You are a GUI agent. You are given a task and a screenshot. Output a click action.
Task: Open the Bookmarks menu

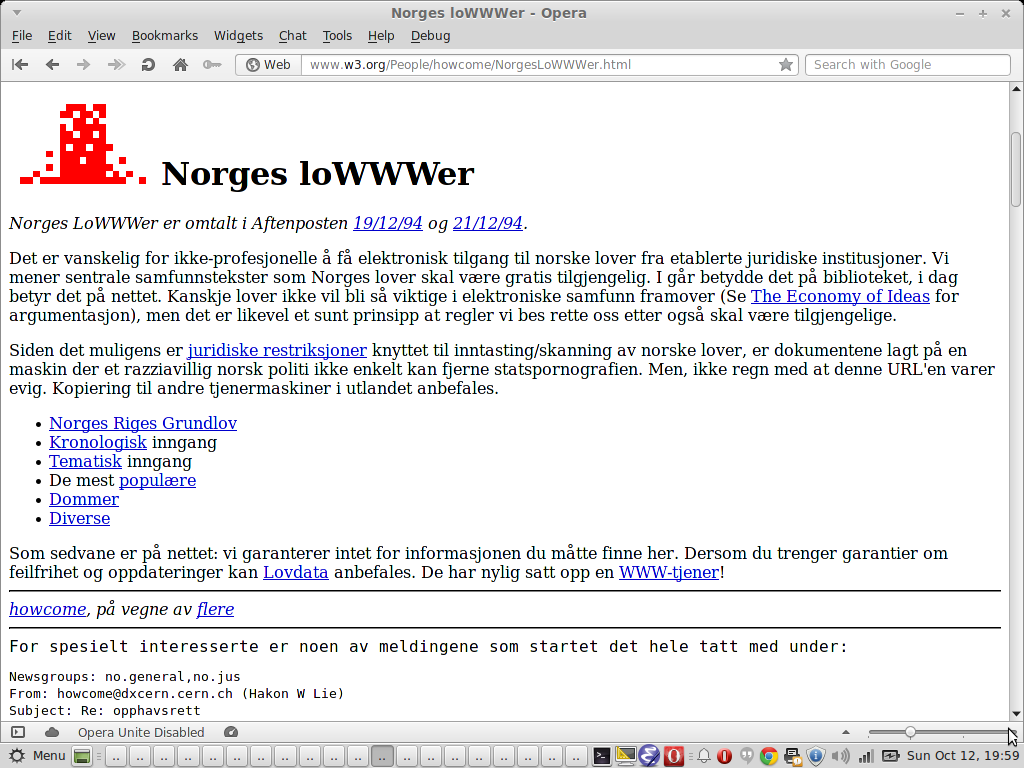(x=165, y=36)
